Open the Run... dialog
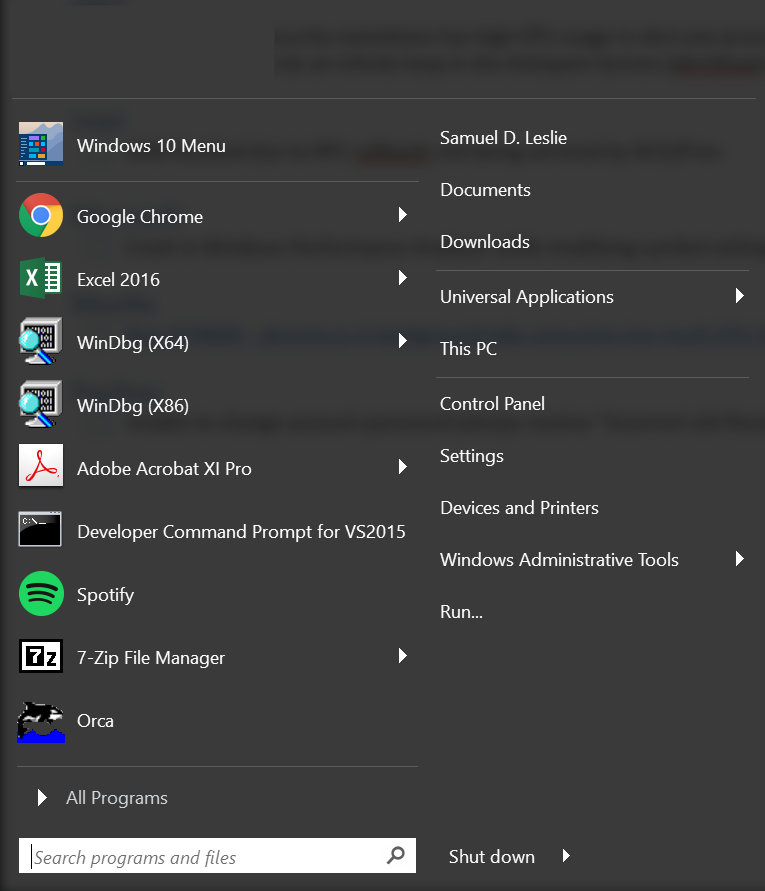 click(x=461, y=612)
